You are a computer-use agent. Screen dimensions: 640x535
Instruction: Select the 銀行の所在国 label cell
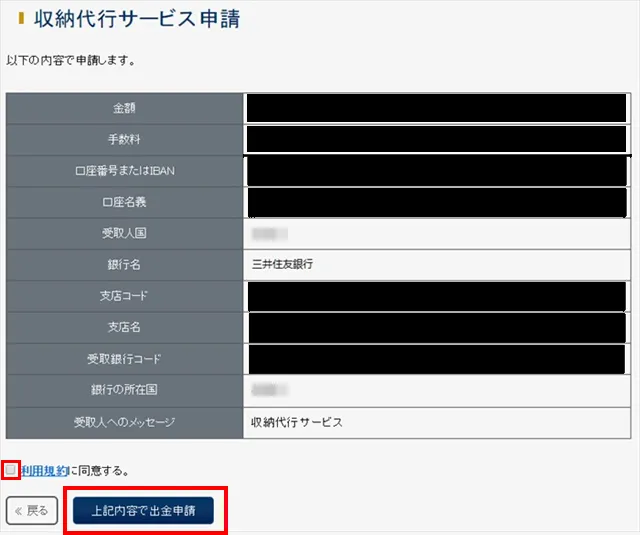pos(125,390)
